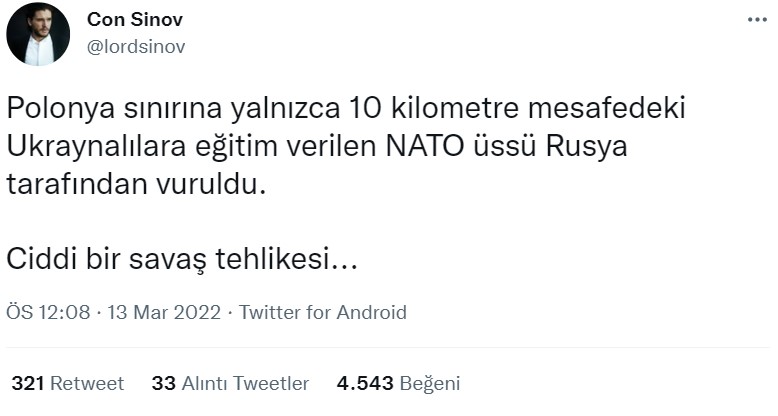This screenshot has width=778, height=416.
Task: Open the Con Sinov display name link
Action: click(135, 20)
